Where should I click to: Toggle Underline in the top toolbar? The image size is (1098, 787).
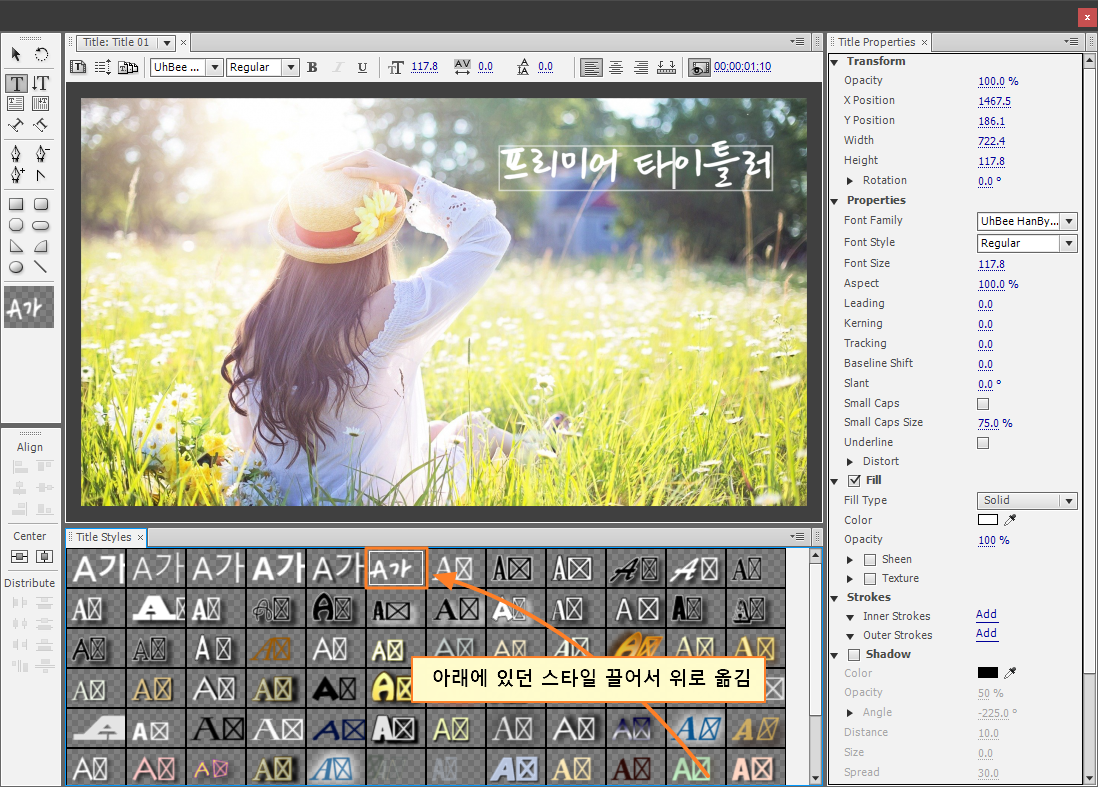362,67
